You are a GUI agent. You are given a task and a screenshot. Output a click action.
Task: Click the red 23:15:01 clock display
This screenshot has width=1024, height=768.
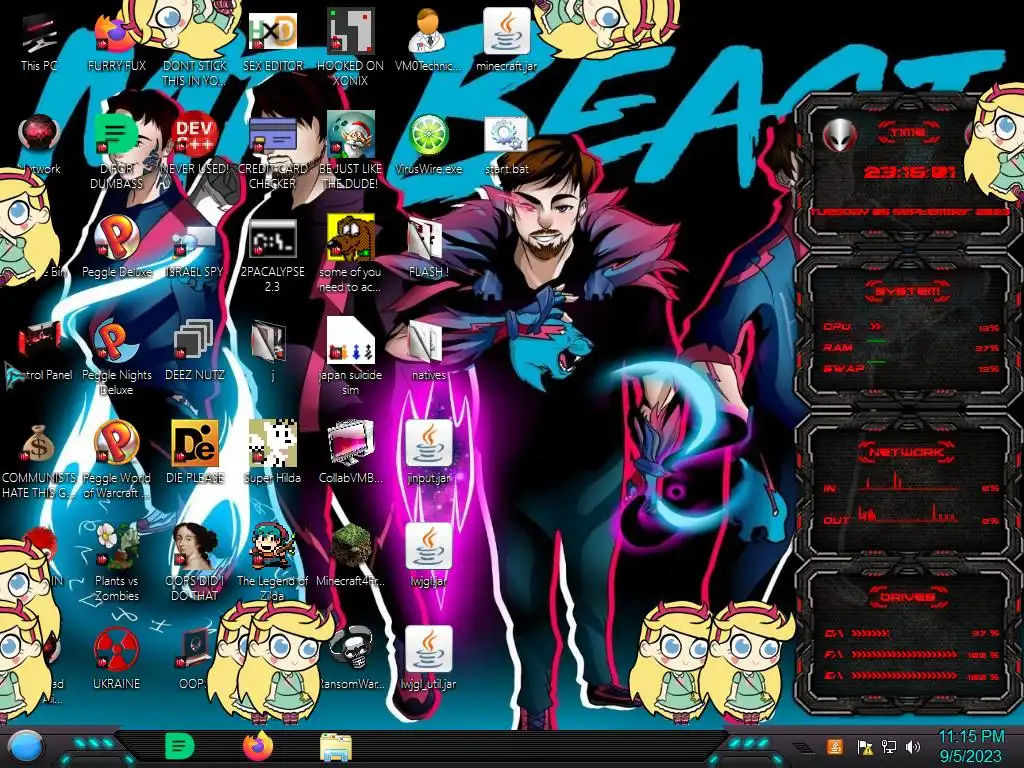(909, 172)
